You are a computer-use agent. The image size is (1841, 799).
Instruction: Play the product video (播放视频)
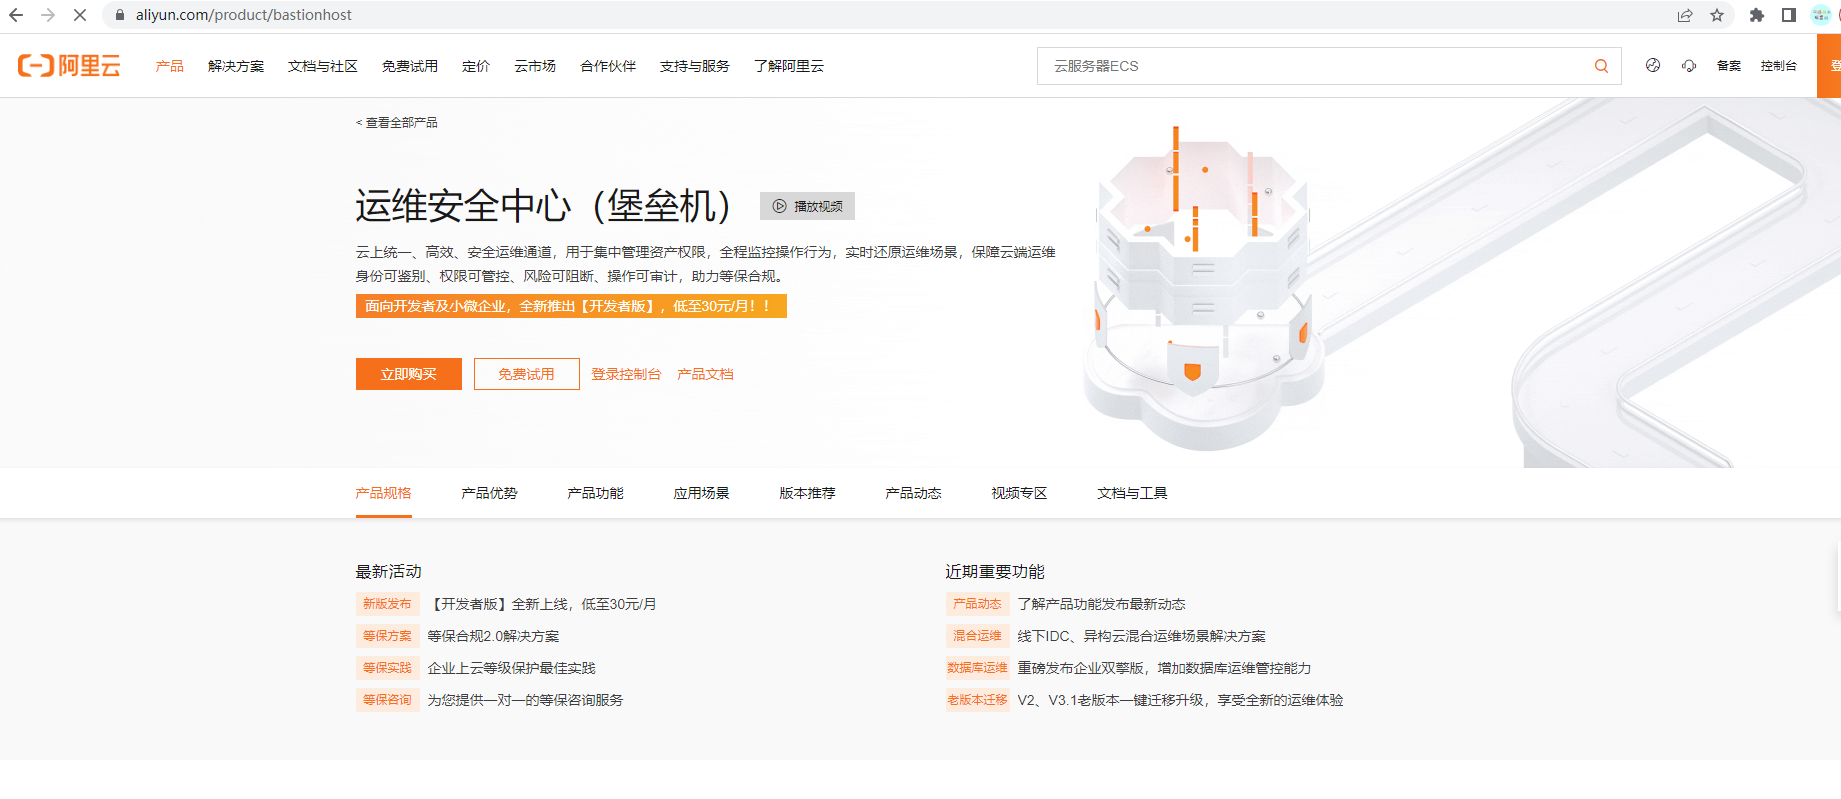[x=807, y=206]
